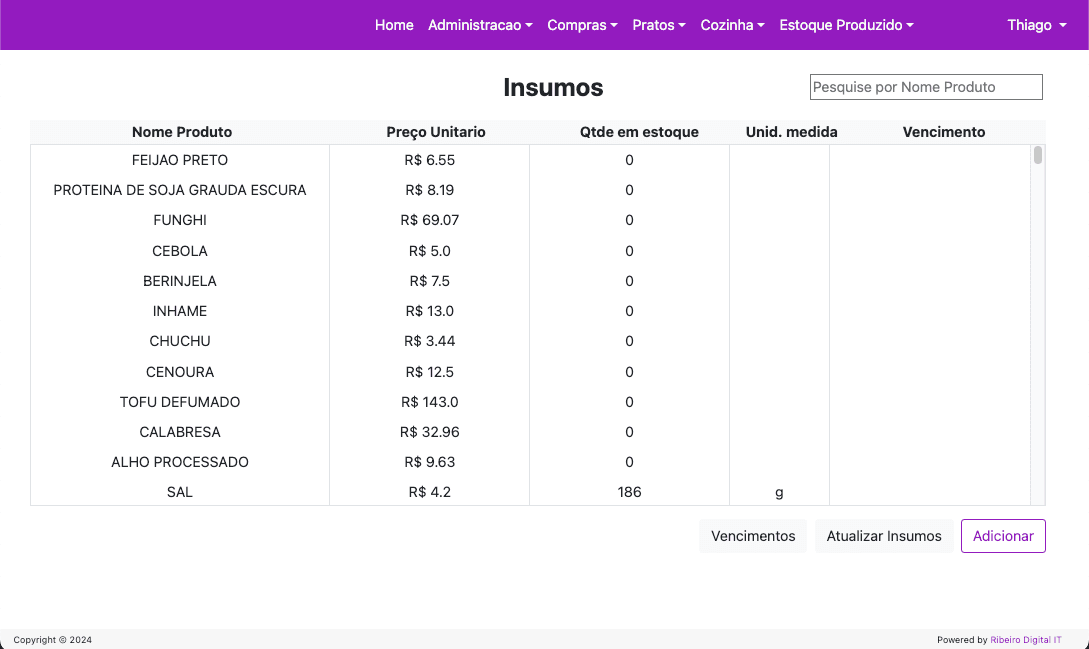Open the Estoque Produzido dropdown
The image size is (1089, 649).
point(846,25)
